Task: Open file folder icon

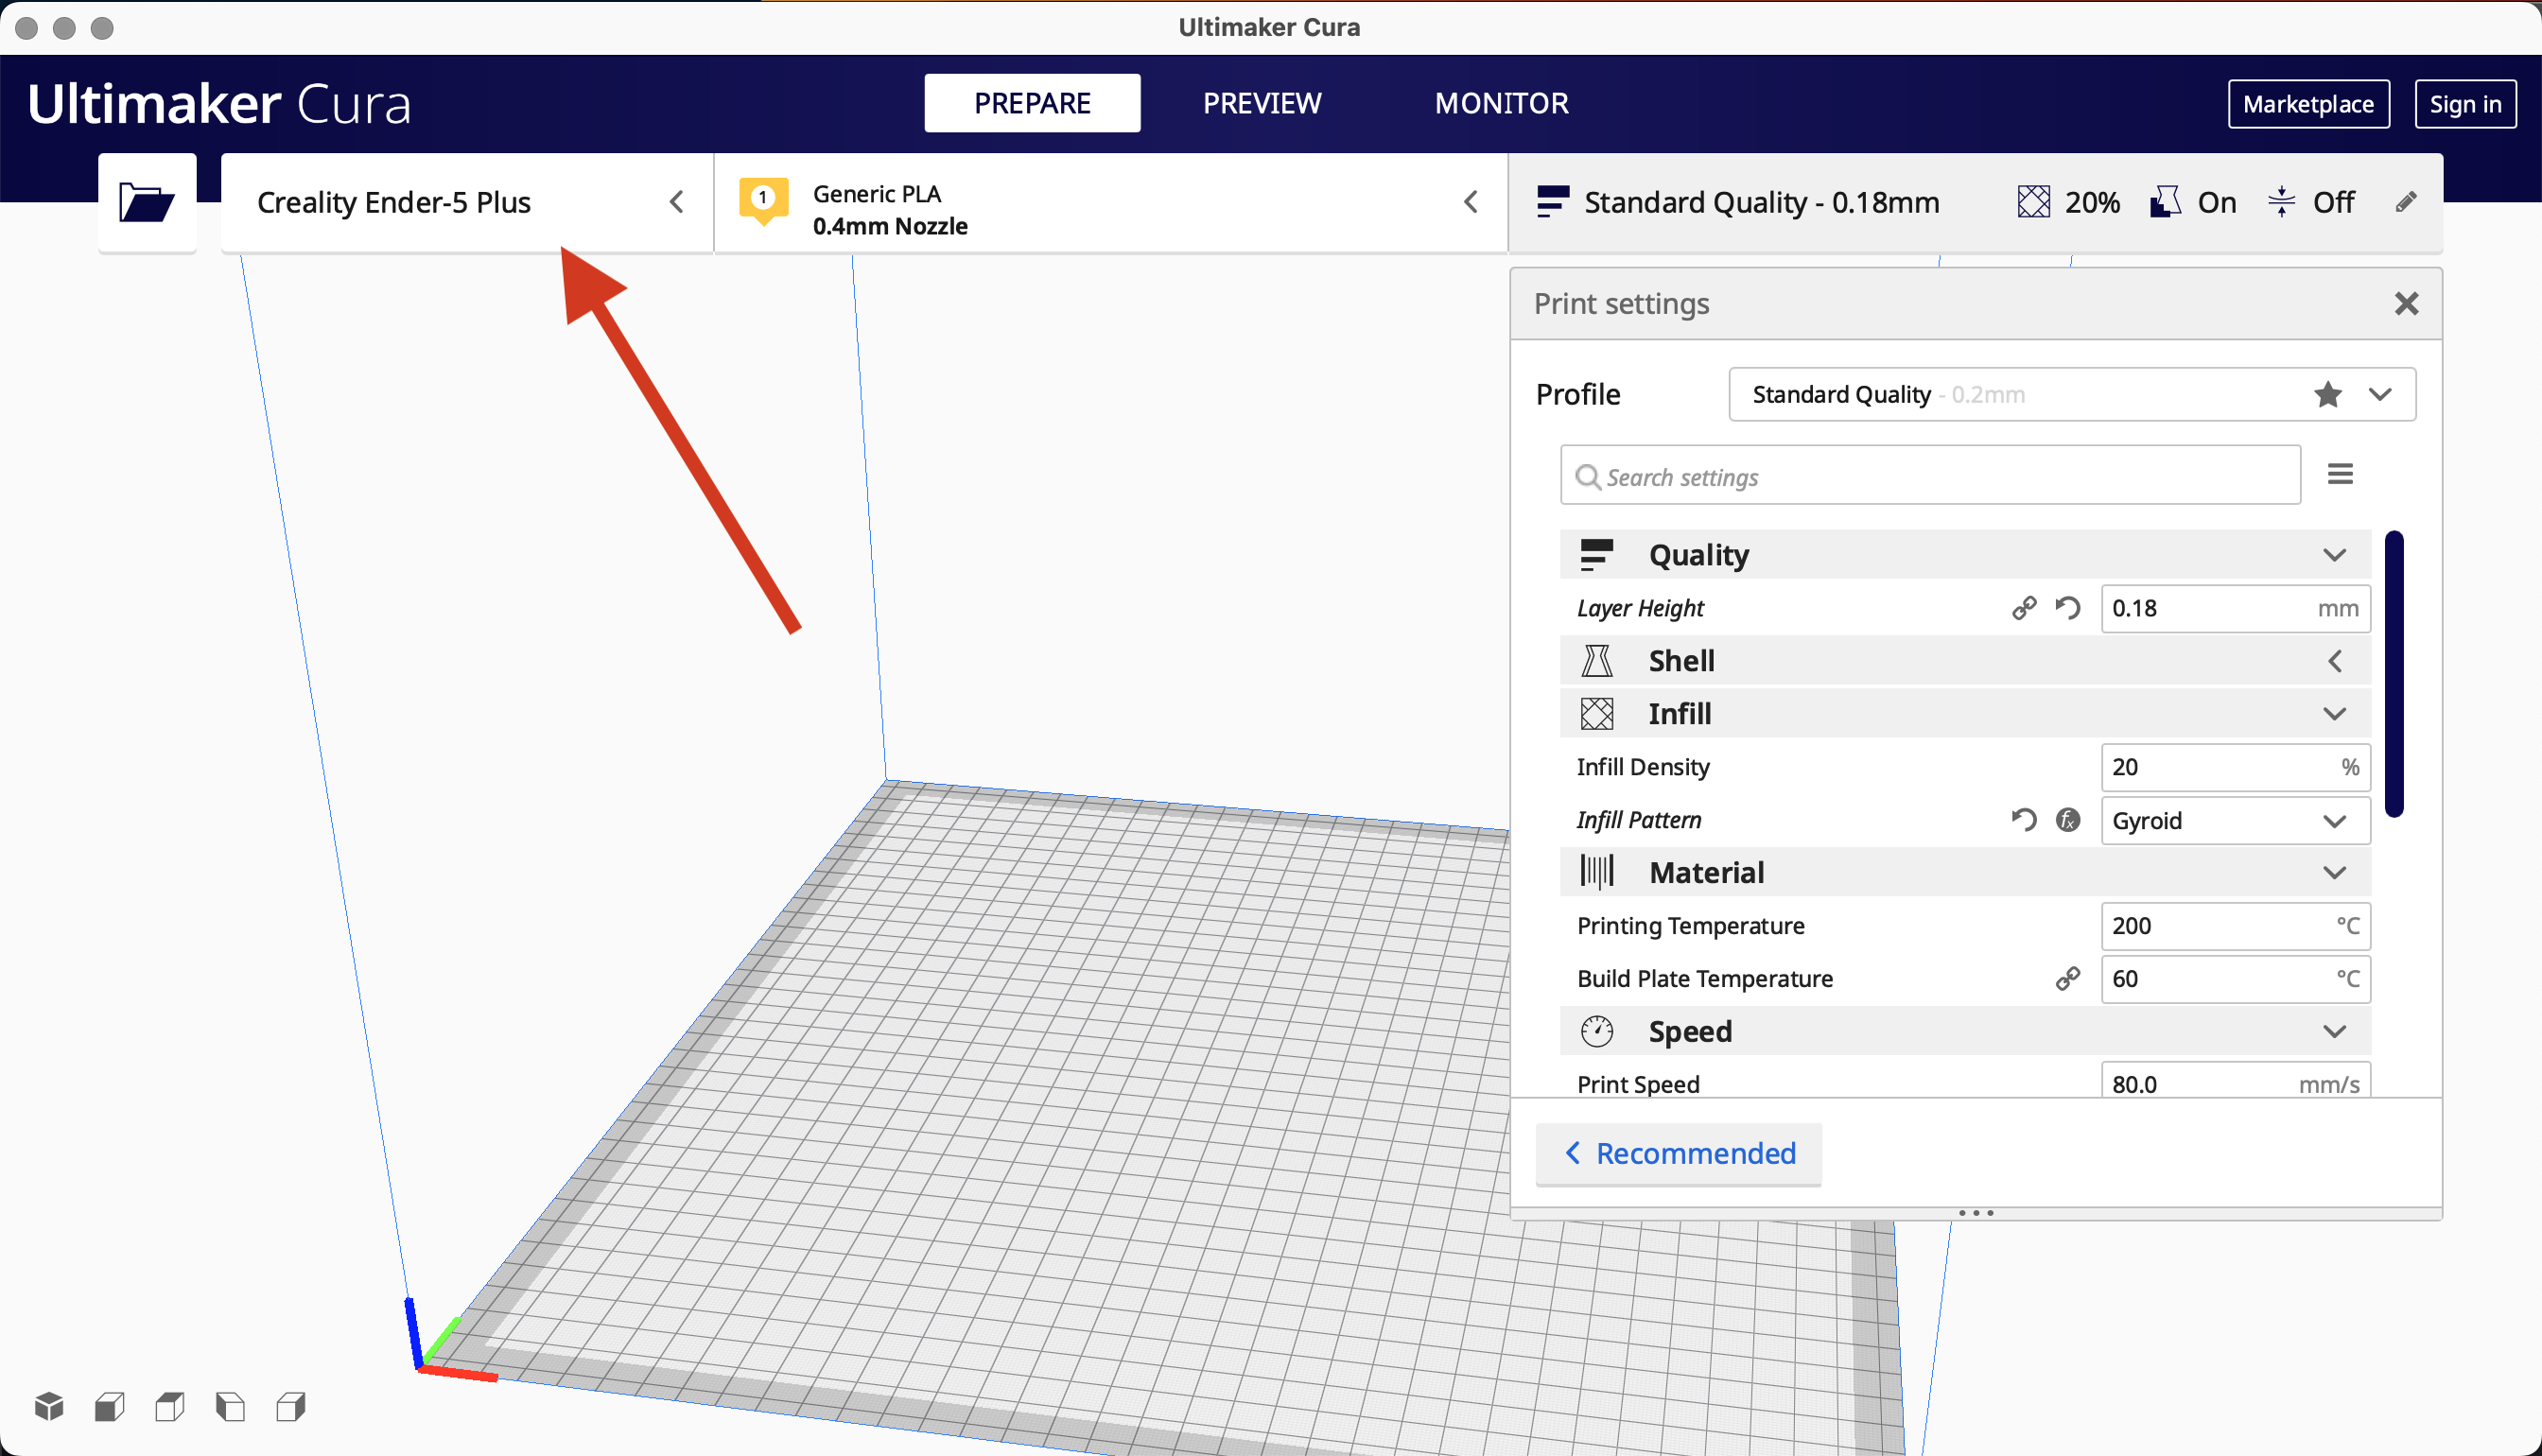Action: [x=146, y=202]
